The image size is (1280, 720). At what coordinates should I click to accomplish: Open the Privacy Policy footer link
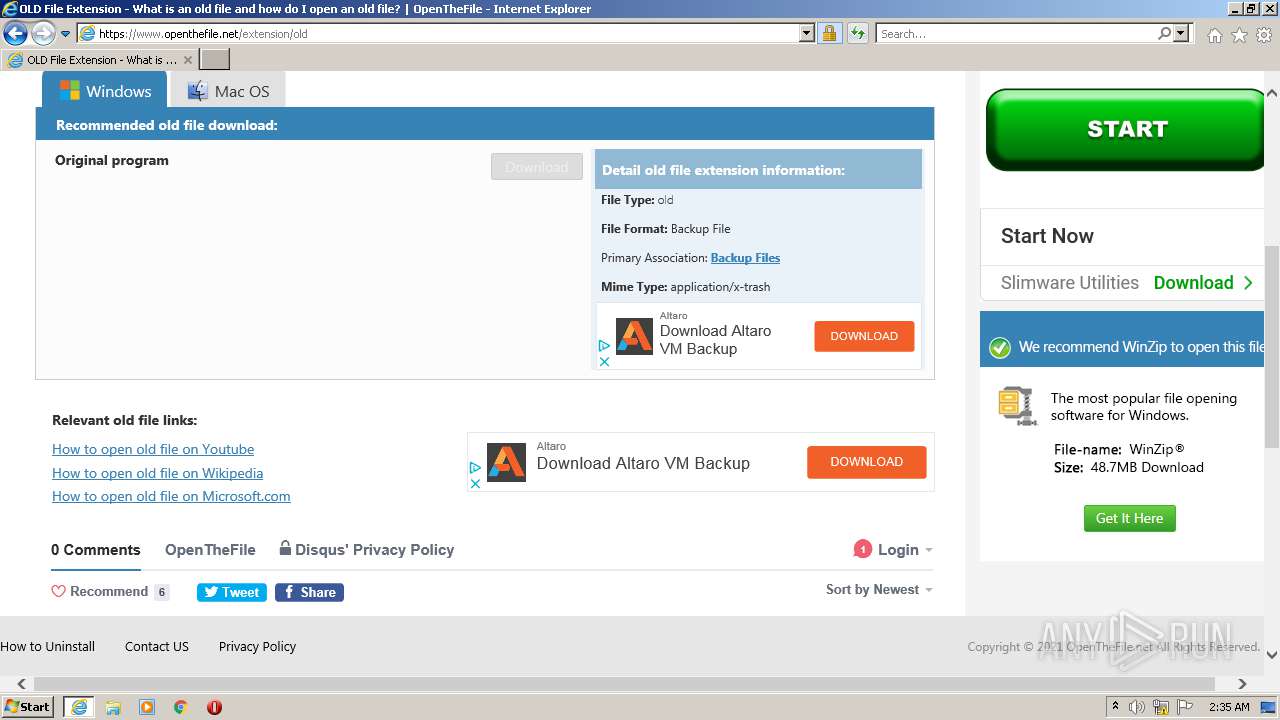[x=257, y=646]
